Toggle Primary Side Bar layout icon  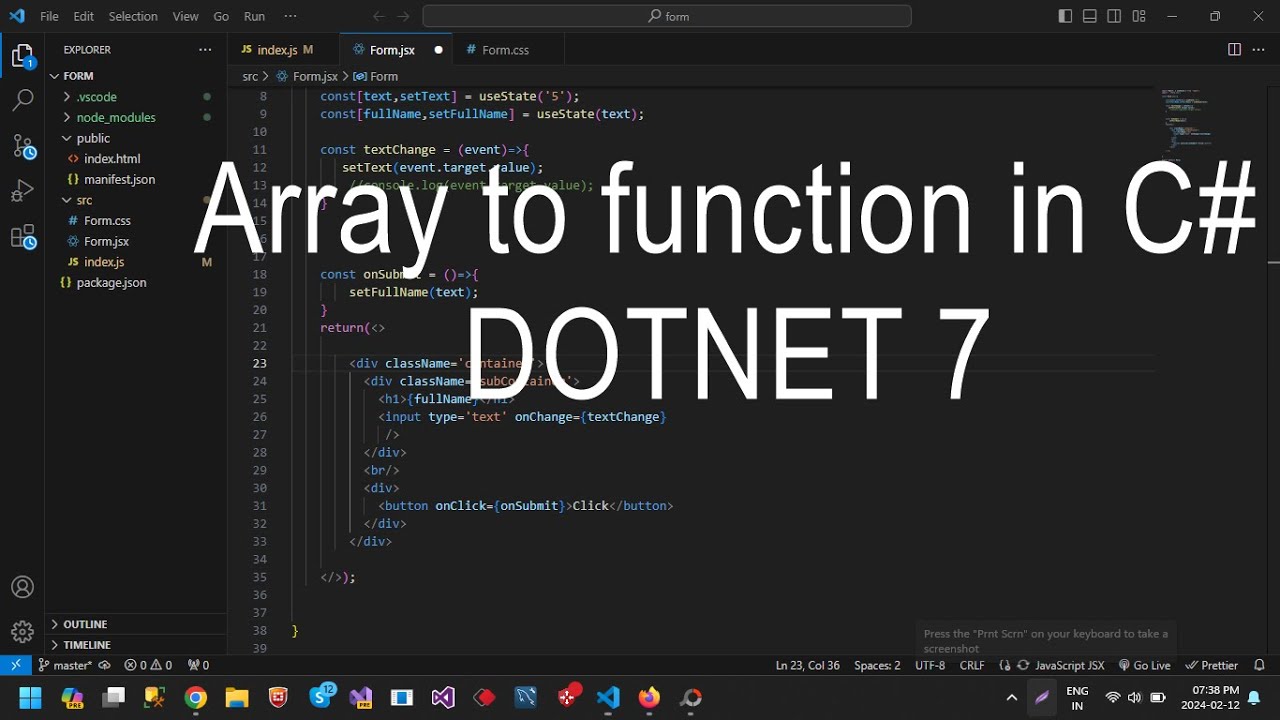coord(1065,16)
